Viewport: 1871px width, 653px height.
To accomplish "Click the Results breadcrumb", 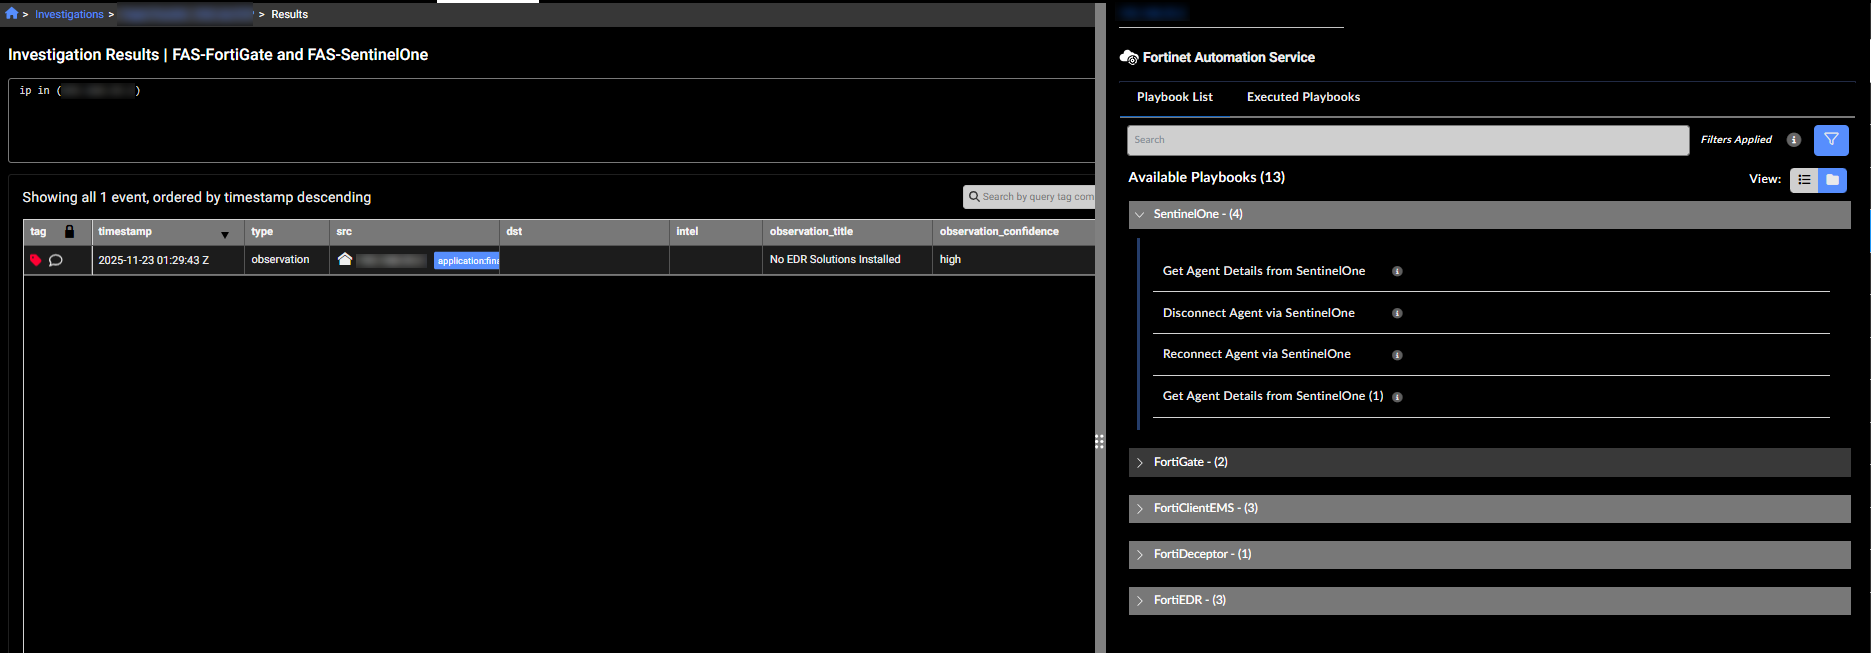I will (x=289, y=14).
